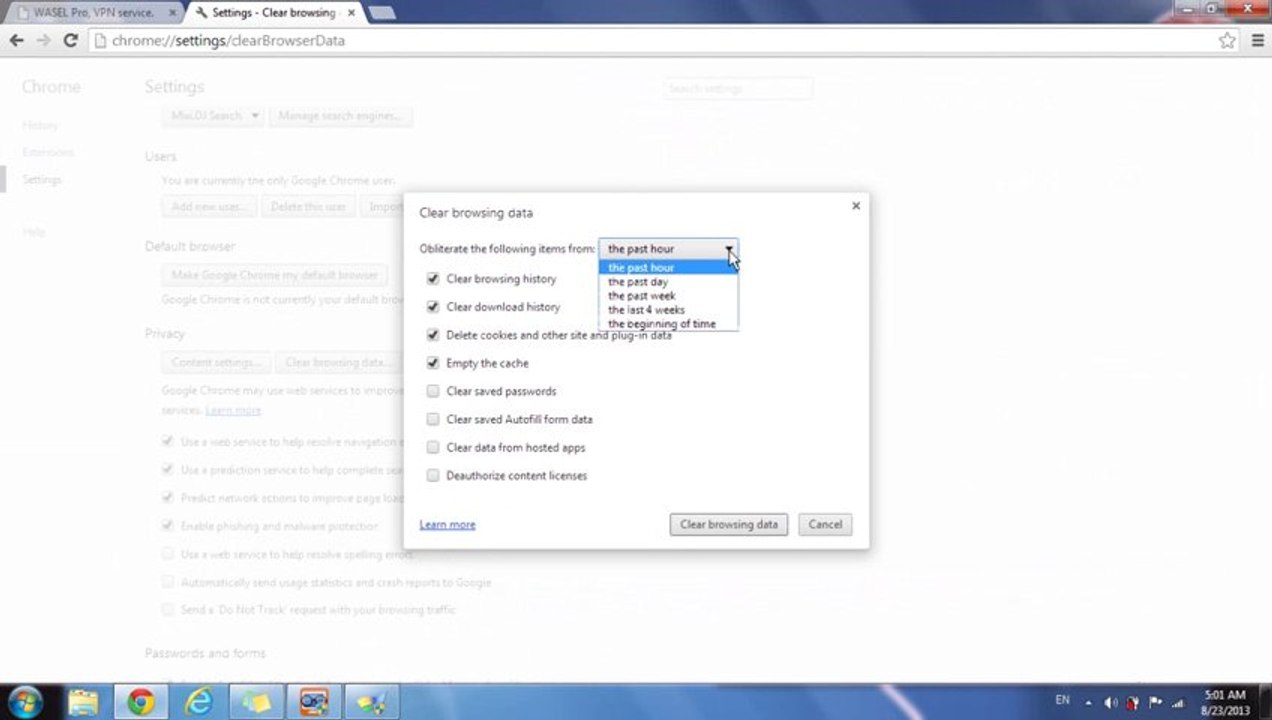
Task: Toggle Send a 'Do Not Track' request checkbox
Action: [168, 610]
